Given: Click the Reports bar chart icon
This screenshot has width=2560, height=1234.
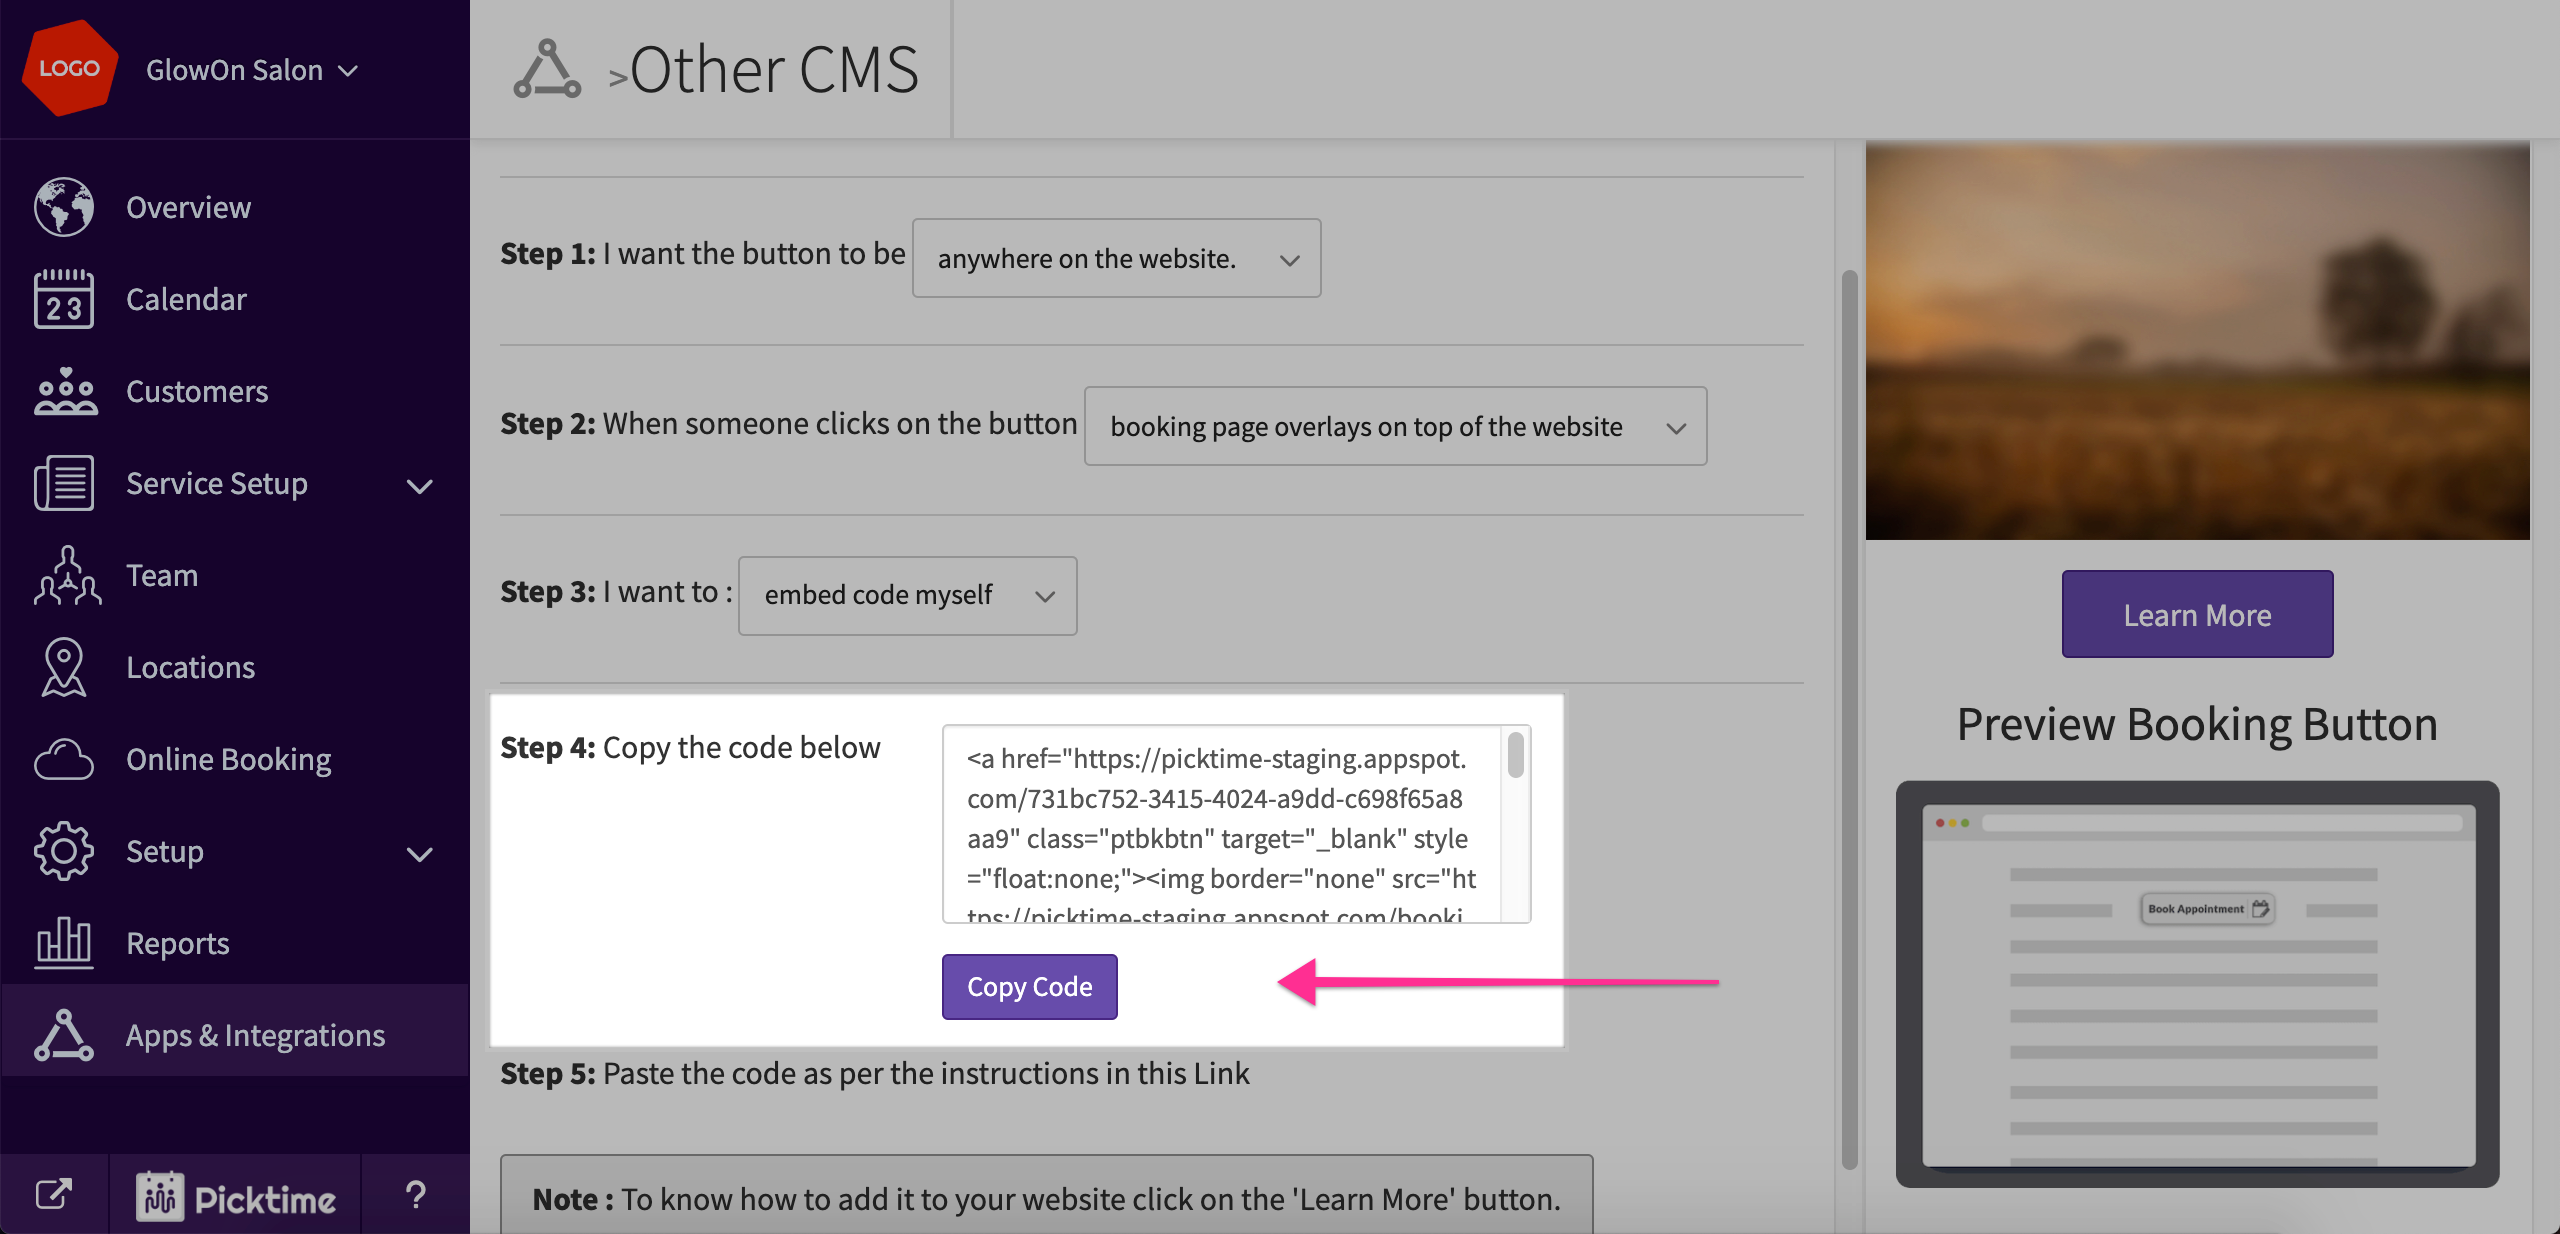Looking at the screenshot, I should 64,943.
